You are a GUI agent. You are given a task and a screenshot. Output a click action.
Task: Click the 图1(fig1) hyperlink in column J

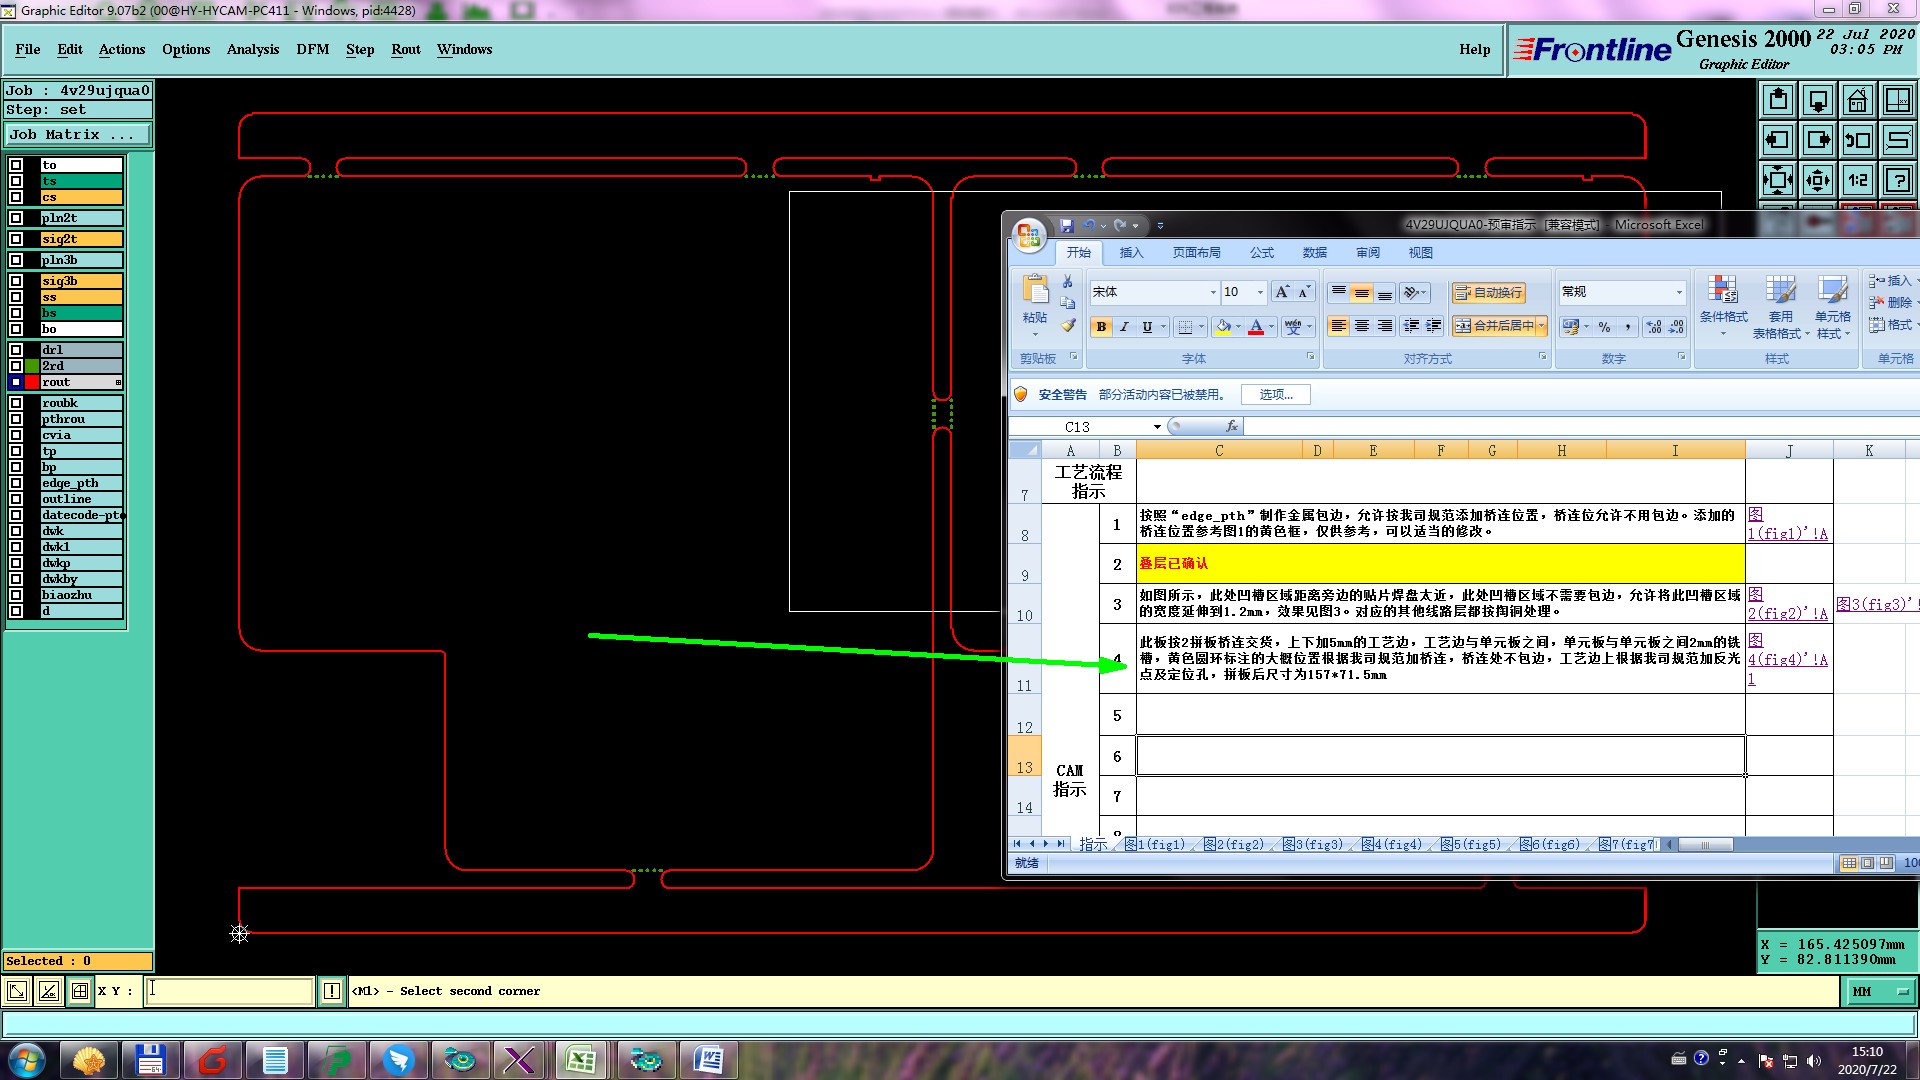1788,524
